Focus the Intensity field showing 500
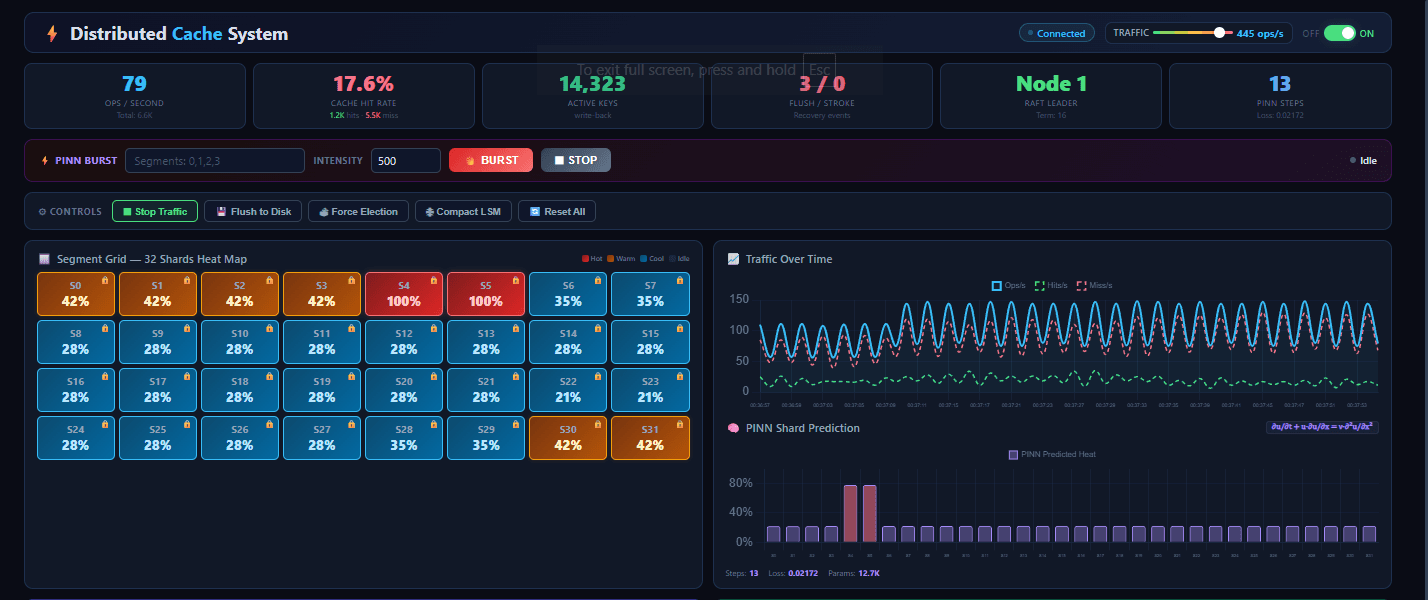This screenshot has width=1428, height=600. pos(406,160)
